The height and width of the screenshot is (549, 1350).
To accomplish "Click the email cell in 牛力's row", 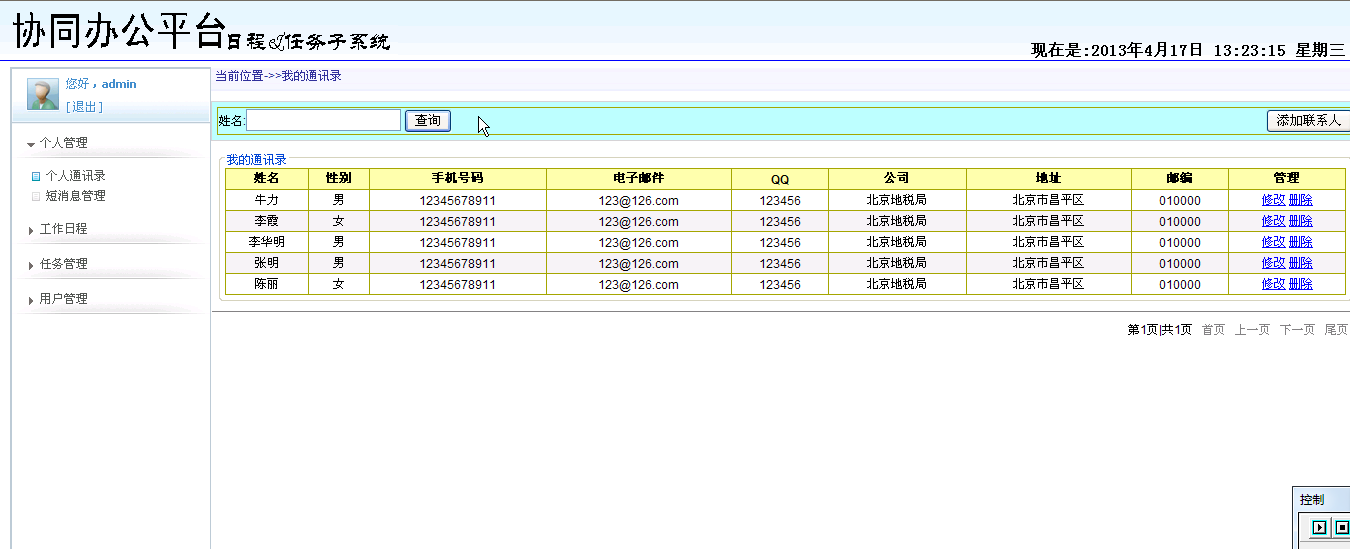I will pos(639,200).
